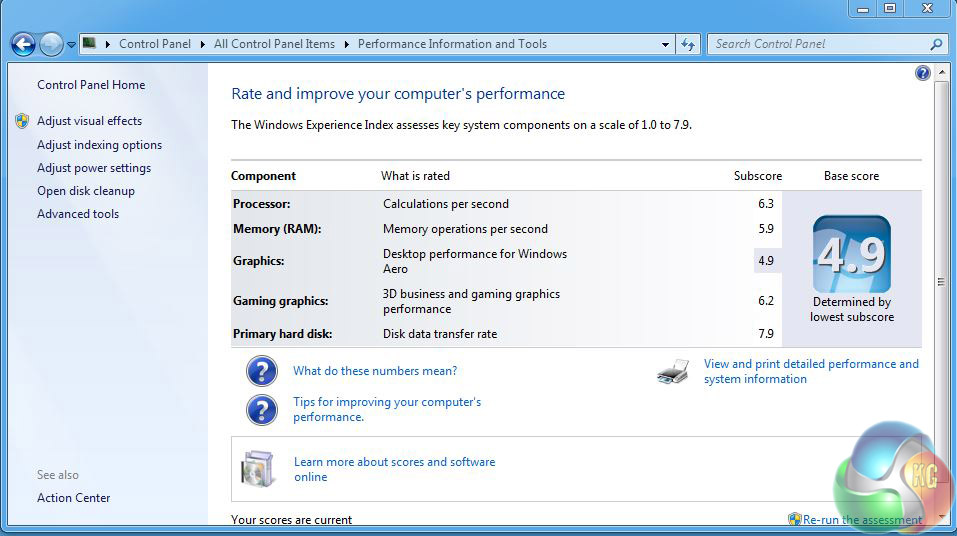Screen dimensions: 957x536
Task: Click the search magnifier icon
Action: [936, 44]
